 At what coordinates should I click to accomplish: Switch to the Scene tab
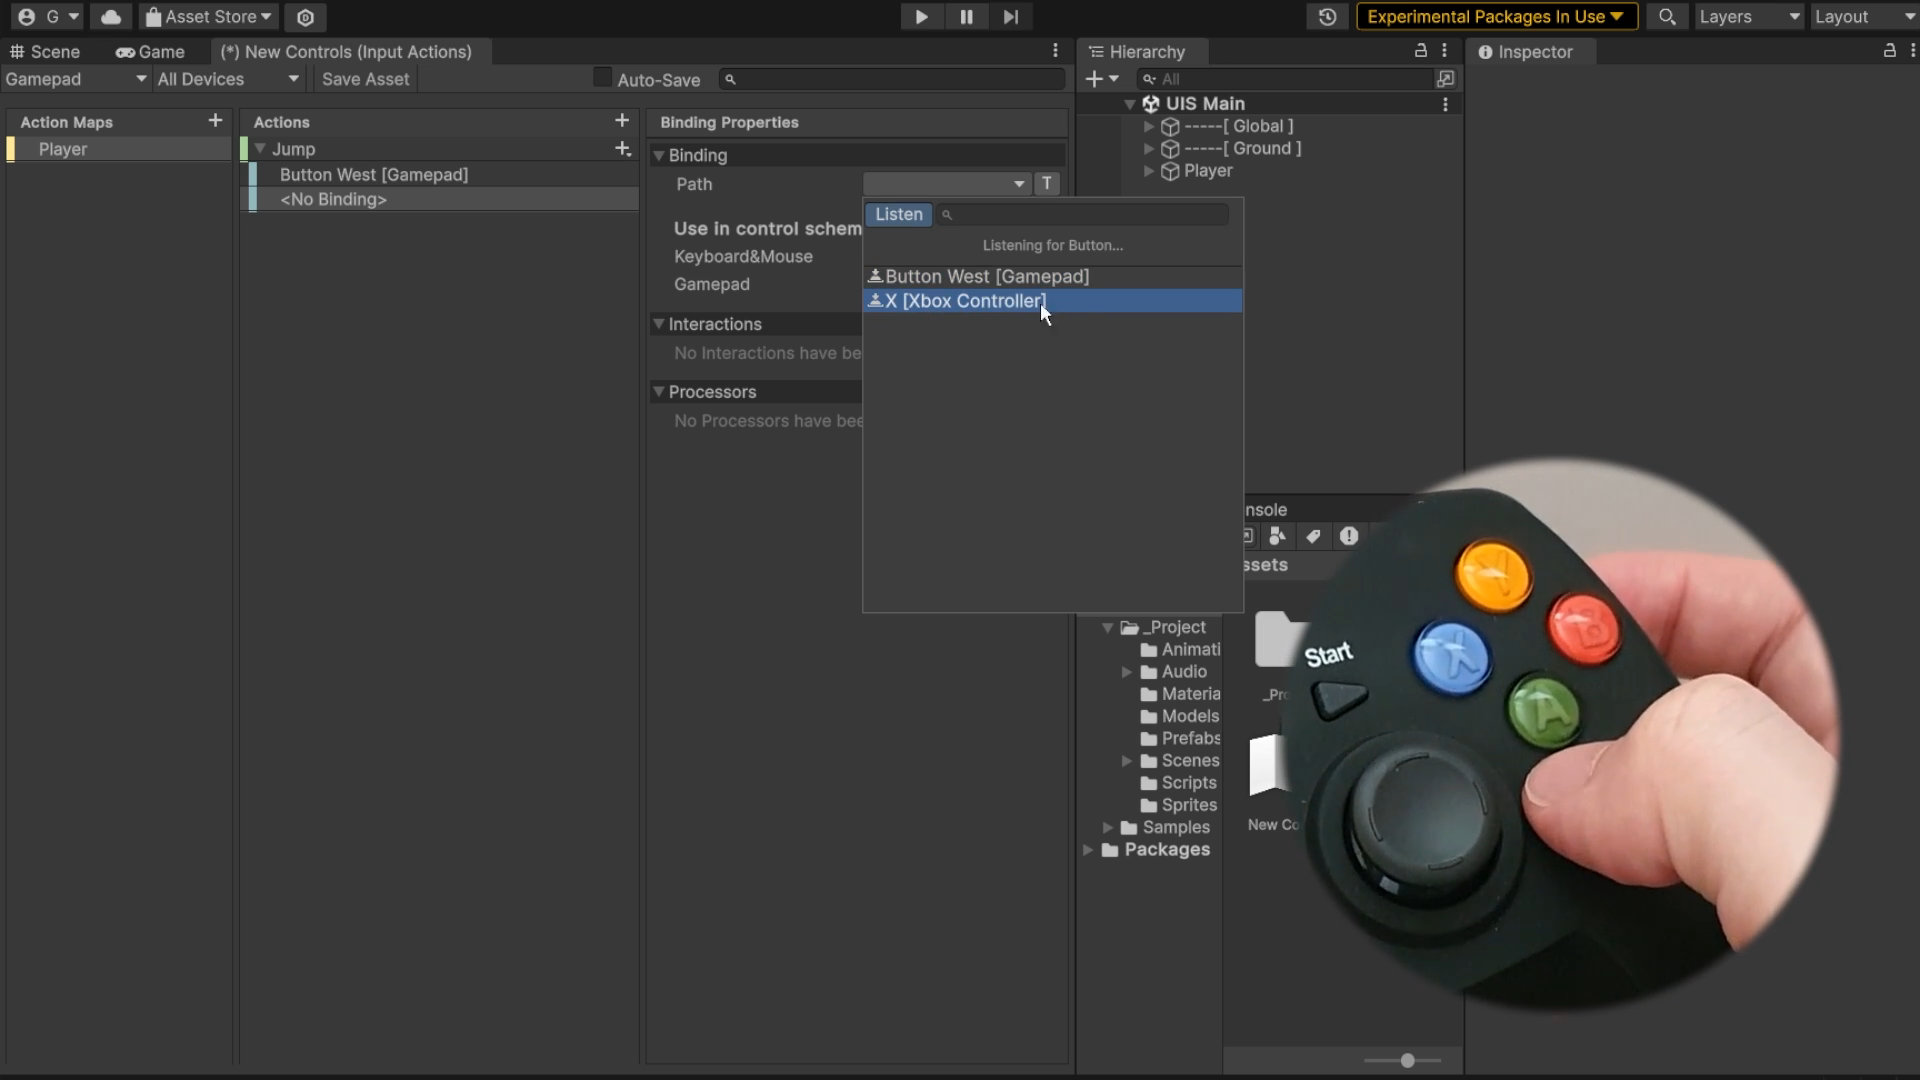[x=45, y=52]
